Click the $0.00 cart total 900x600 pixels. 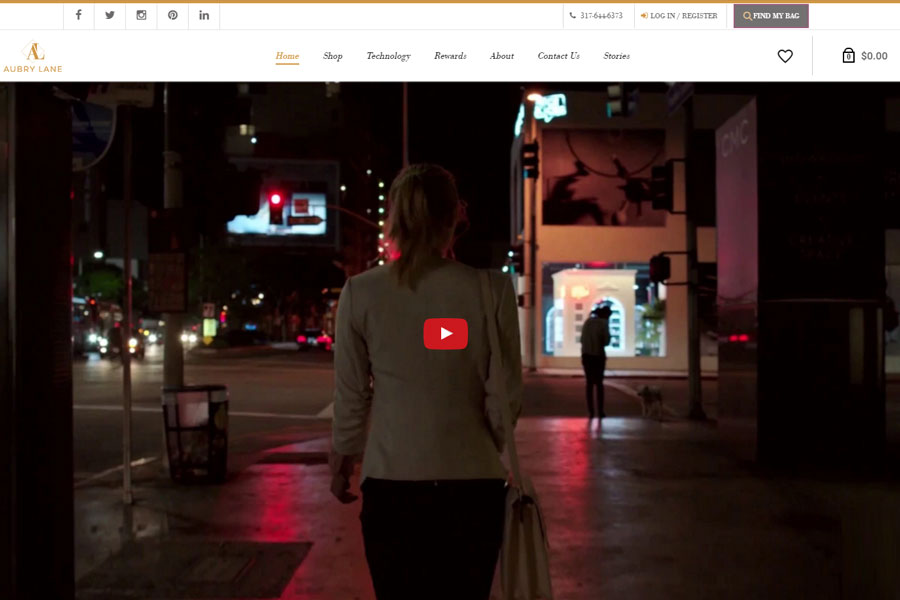[874, 56]
